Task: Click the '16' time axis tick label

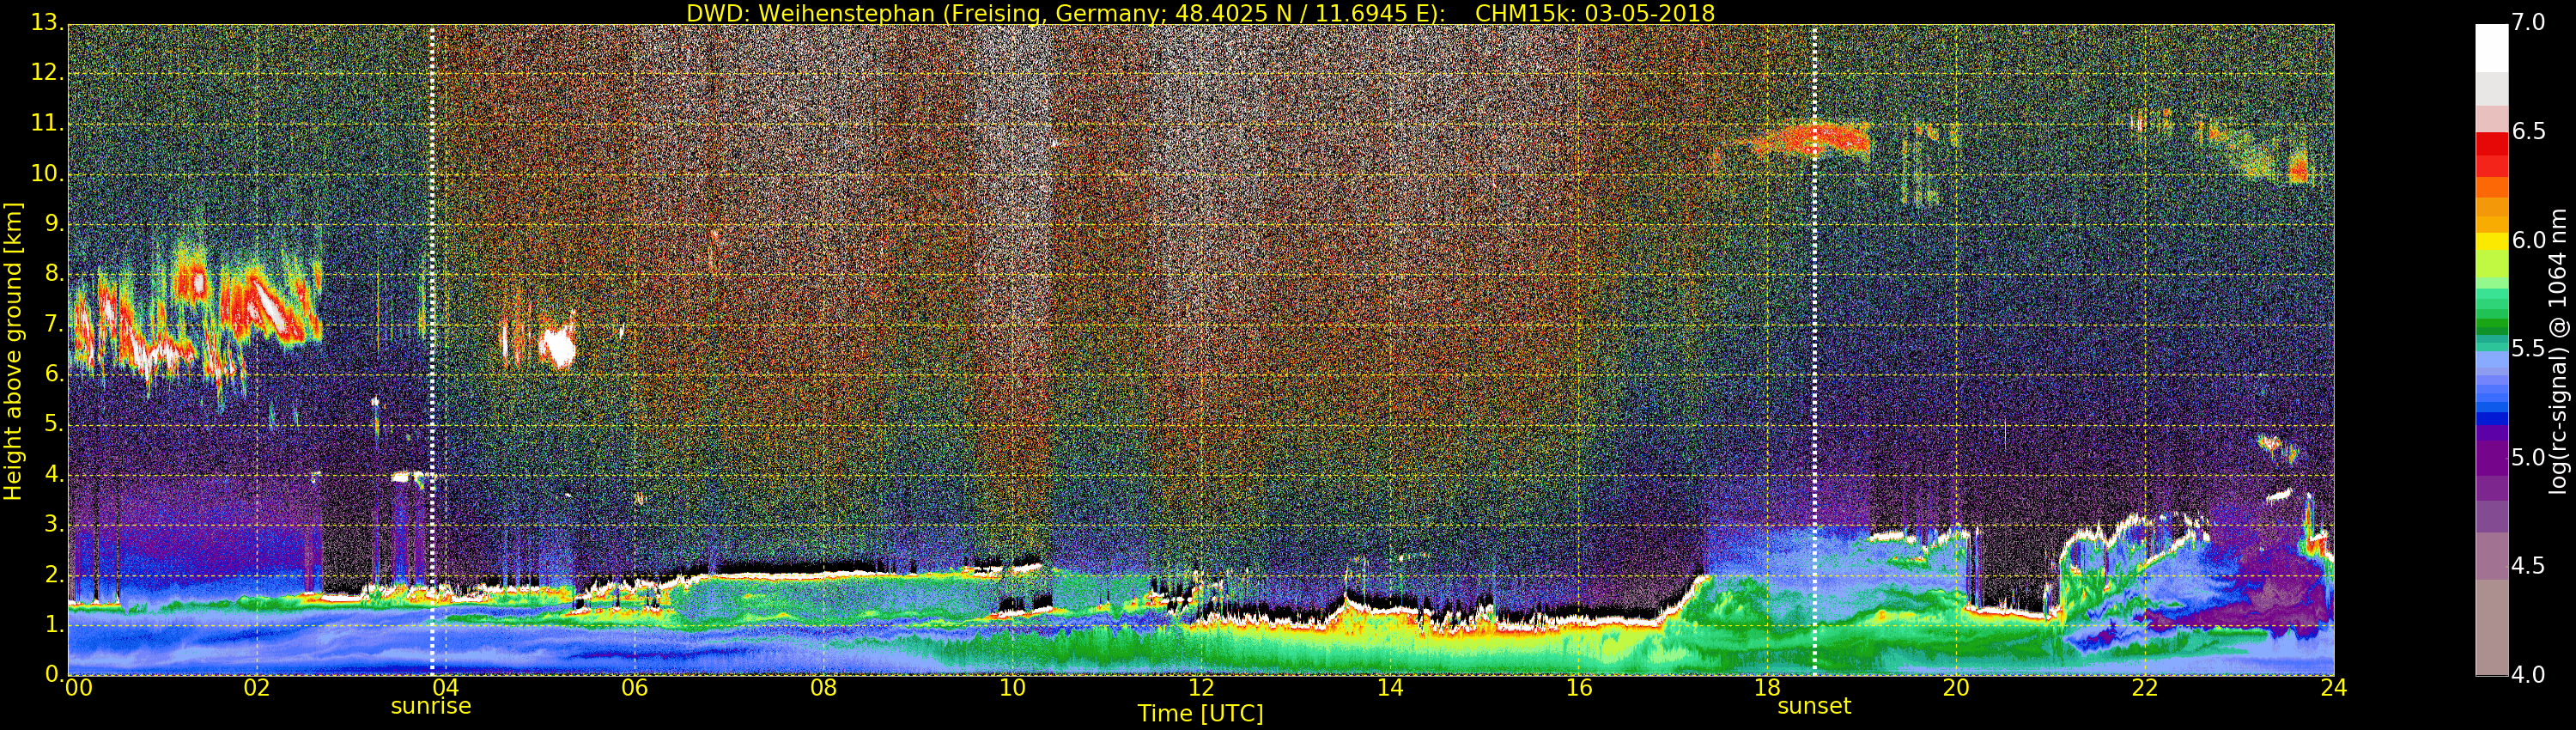Action: click(x=1579, y=688)
